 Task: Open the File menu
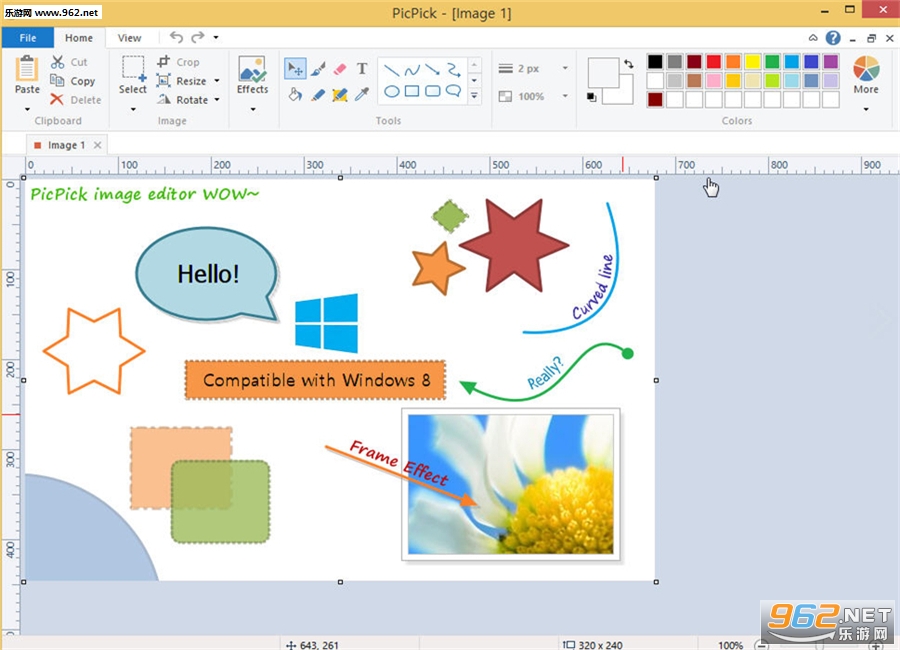click(x=28, y=38)
